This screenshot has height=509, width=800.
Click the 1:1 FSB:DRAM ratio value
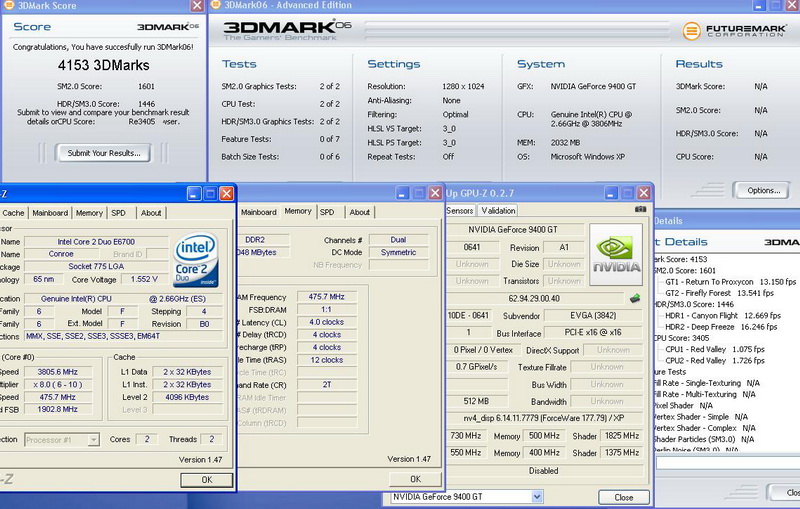point(327,310)
